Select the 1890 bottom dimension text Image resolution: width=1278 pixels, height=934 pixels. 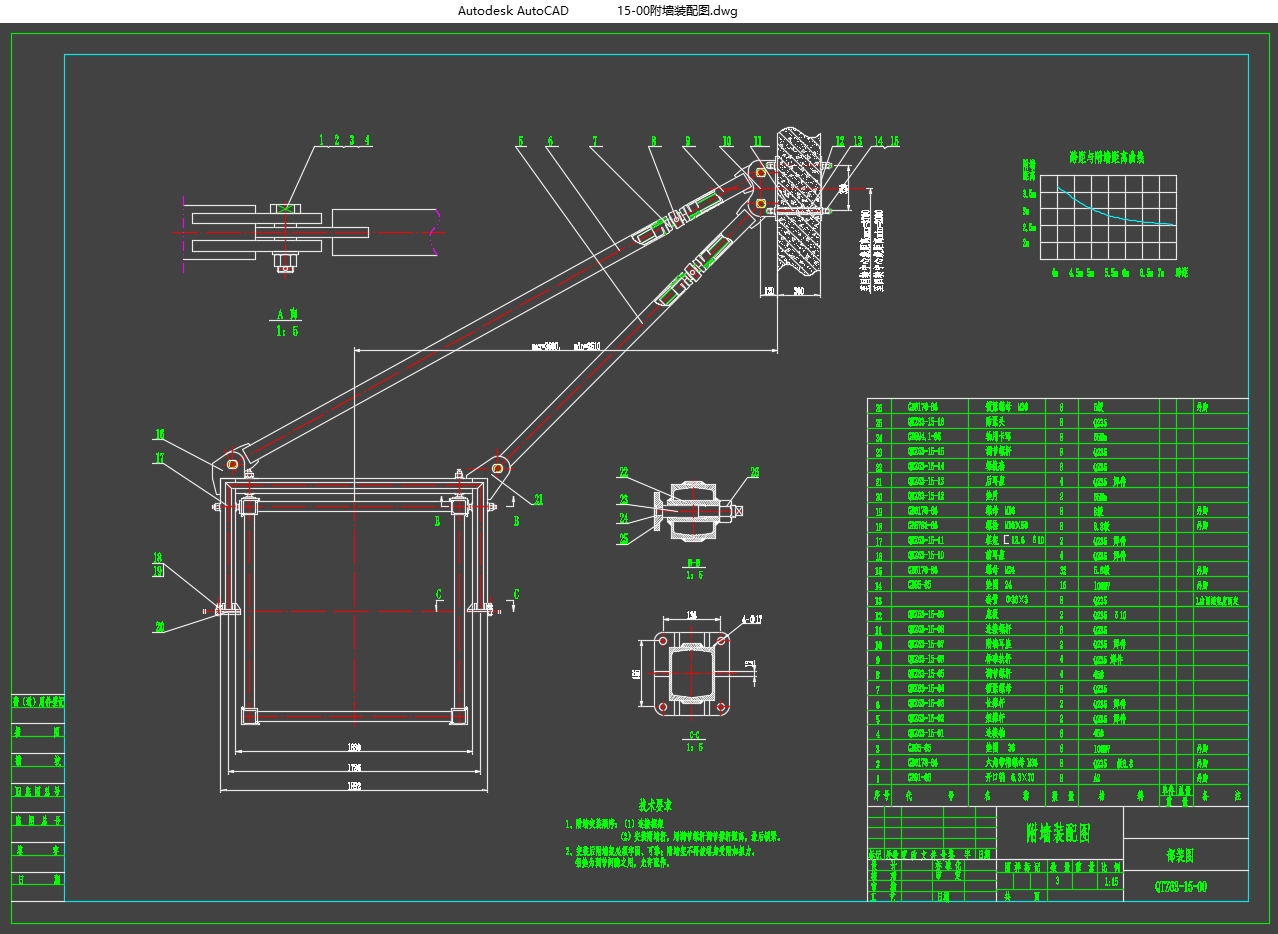354,747
